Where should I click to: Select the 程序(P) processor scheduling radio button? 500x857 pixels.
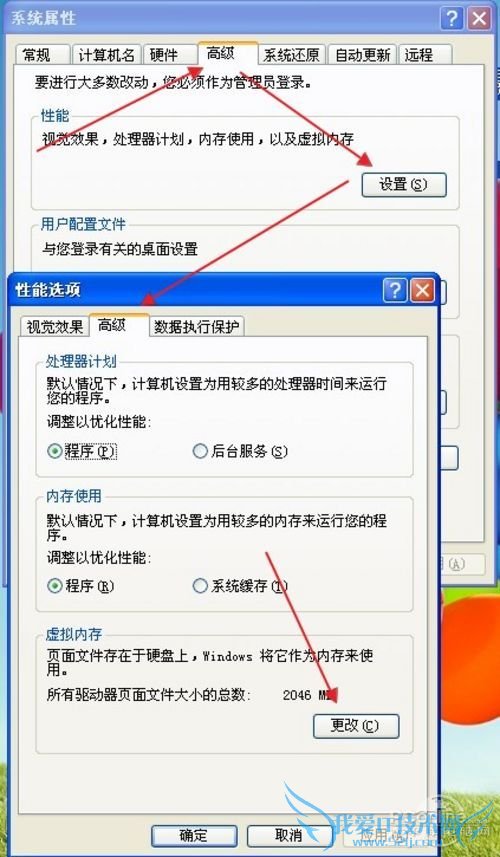point(54,451)
